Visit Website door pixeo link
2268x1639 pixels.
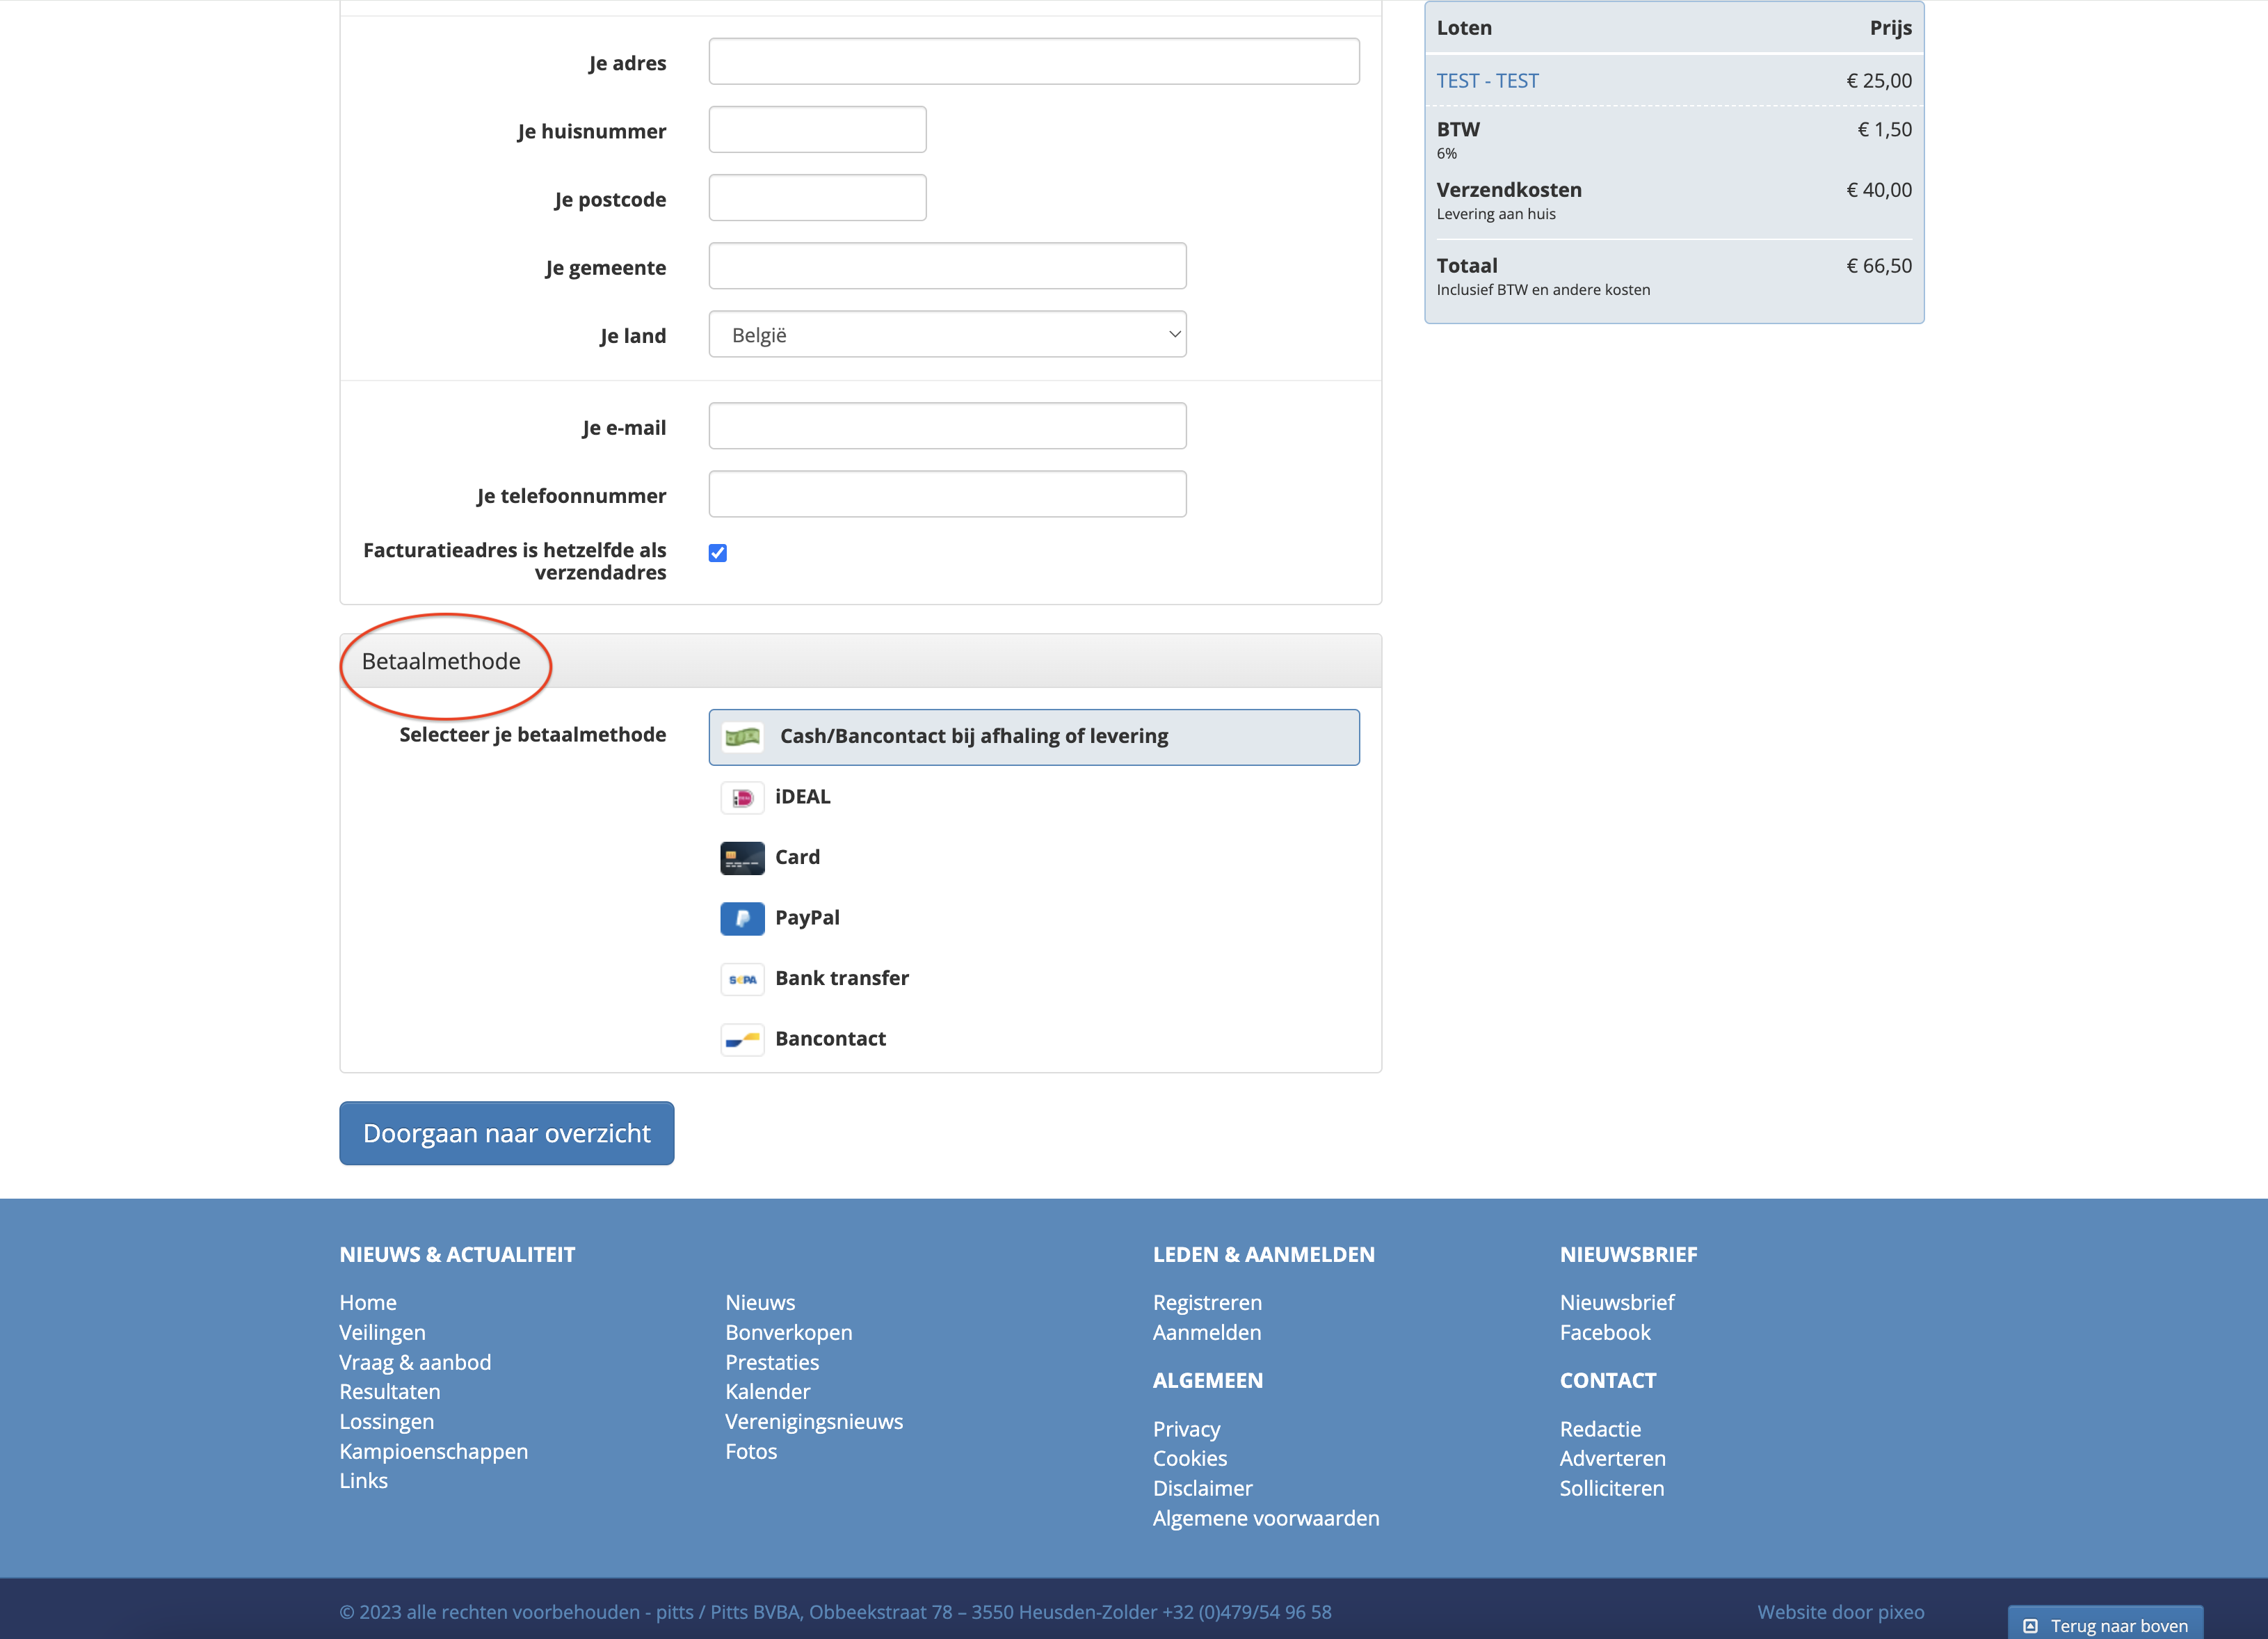point(1840,1612)
